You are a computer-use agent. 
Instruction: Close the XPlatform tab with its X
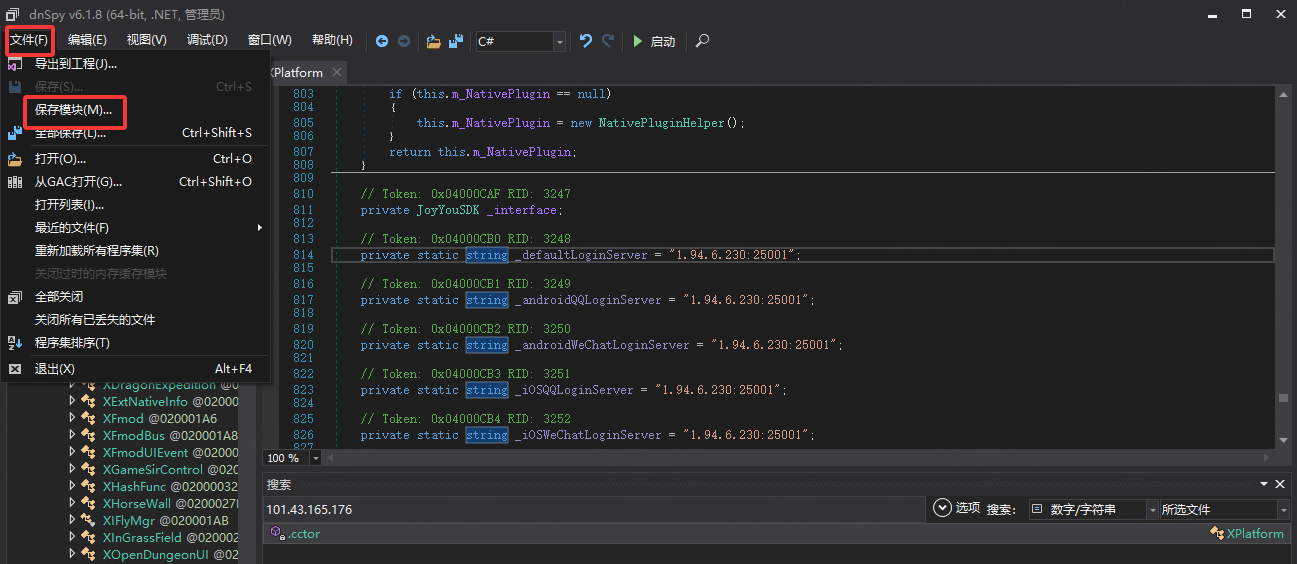pyautogui.click(x=337, y=72)
